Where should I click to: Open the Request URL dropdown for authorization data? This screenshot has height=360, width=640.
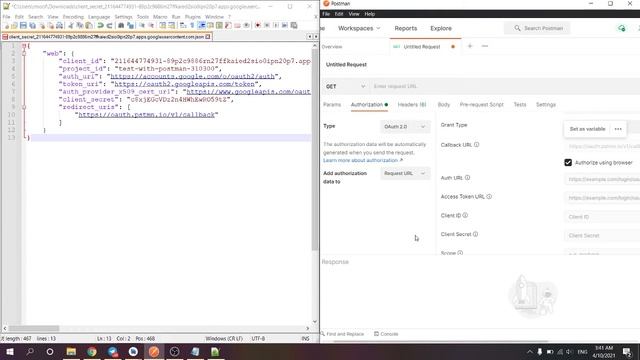[x=404, y=173]
